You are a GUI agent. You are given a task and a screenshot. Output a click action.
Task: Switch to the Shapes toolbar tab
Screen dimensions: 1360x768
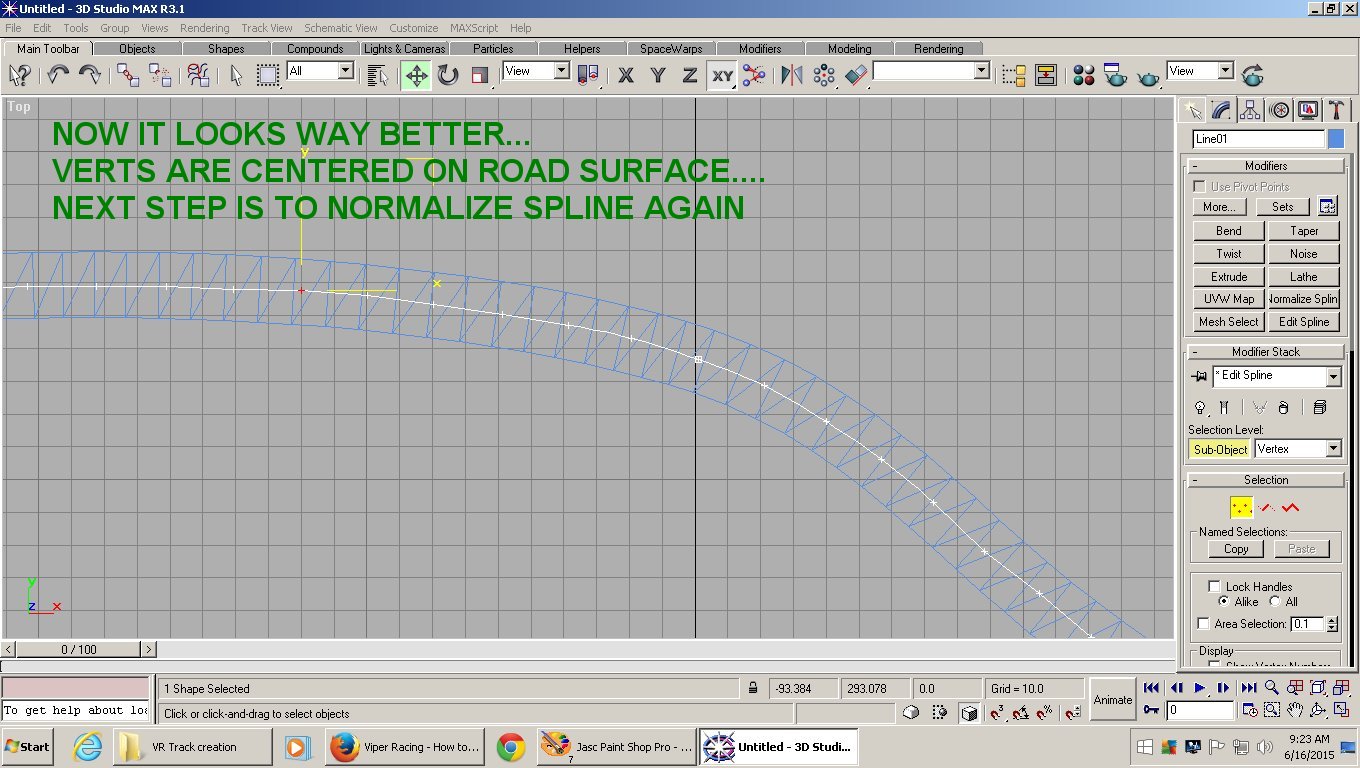click(x=226, y=49)
